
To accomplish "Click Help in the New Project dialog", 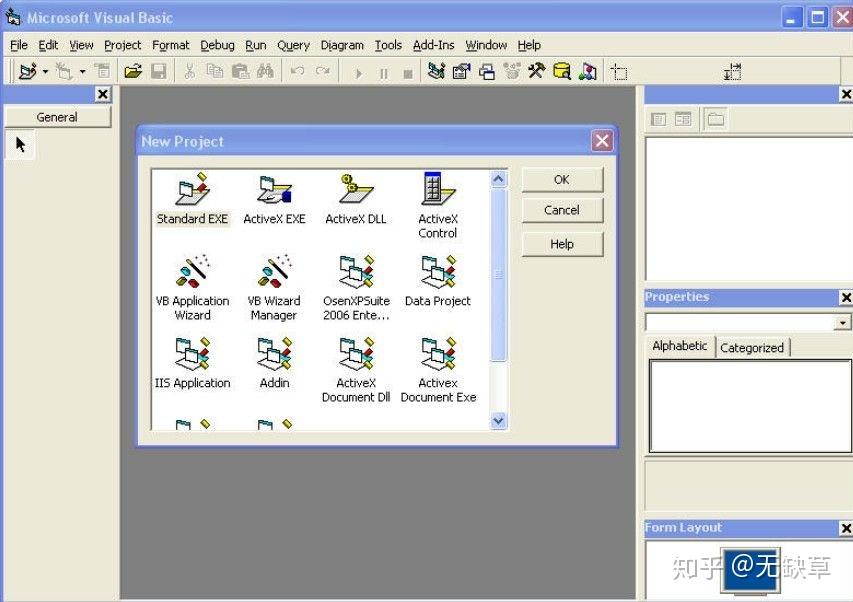I will [x=562, y=244].
